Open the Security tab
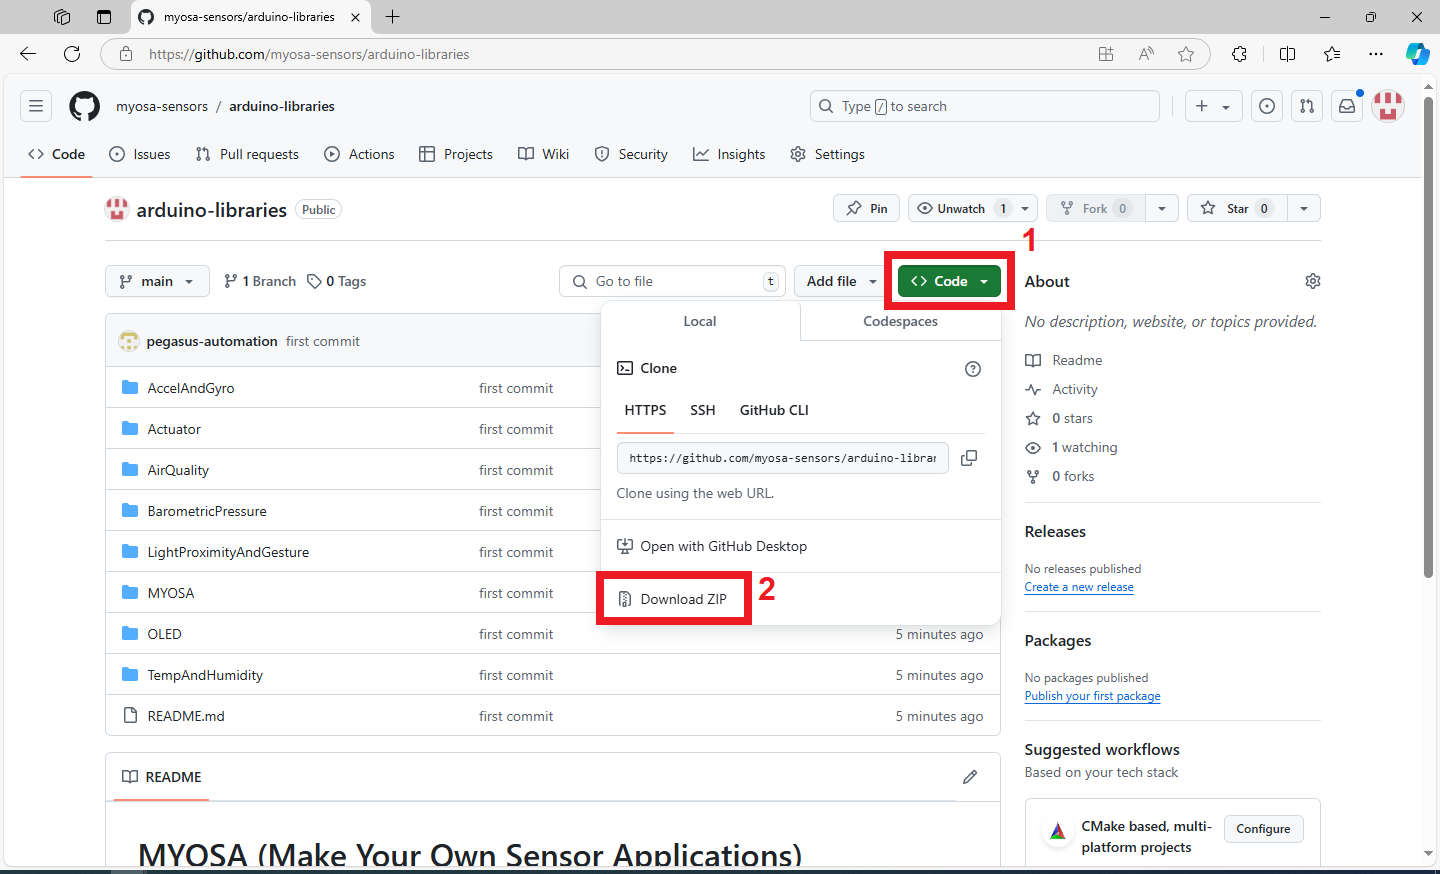This screenshot has height=874, width=1440. click(631, 154)
